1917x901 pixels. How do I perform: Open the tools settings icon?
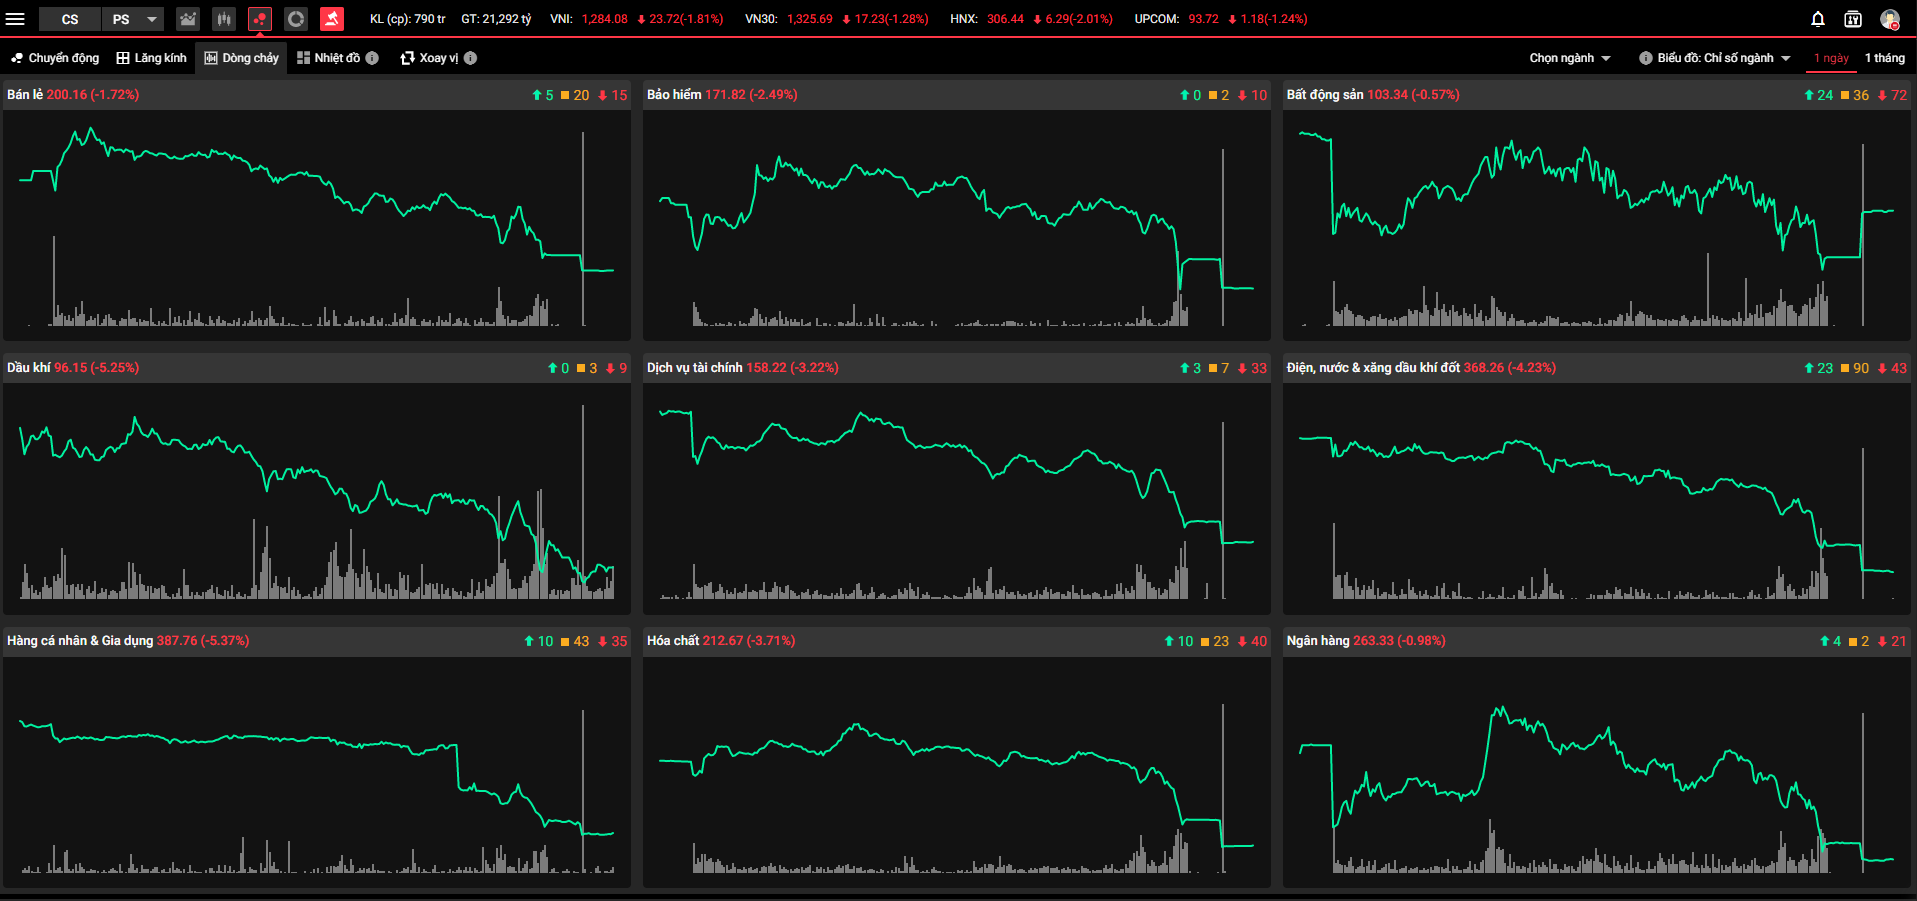pyautogui.click(x=1853, y=19)
